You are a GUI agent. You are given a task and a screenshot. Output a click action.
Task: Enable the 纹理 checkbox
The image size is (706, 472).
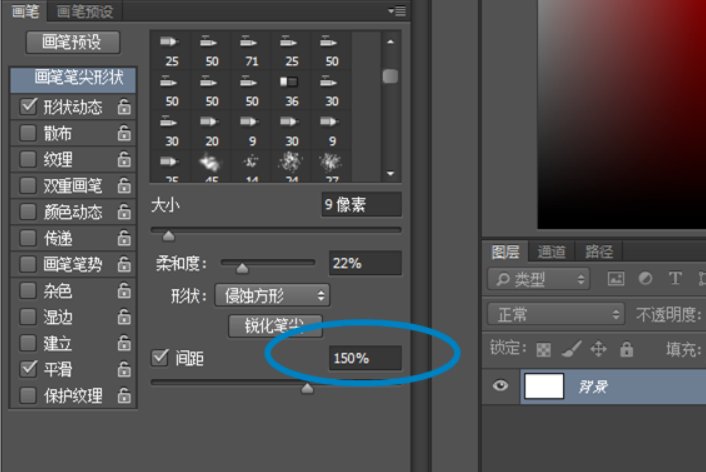[28, 159]
